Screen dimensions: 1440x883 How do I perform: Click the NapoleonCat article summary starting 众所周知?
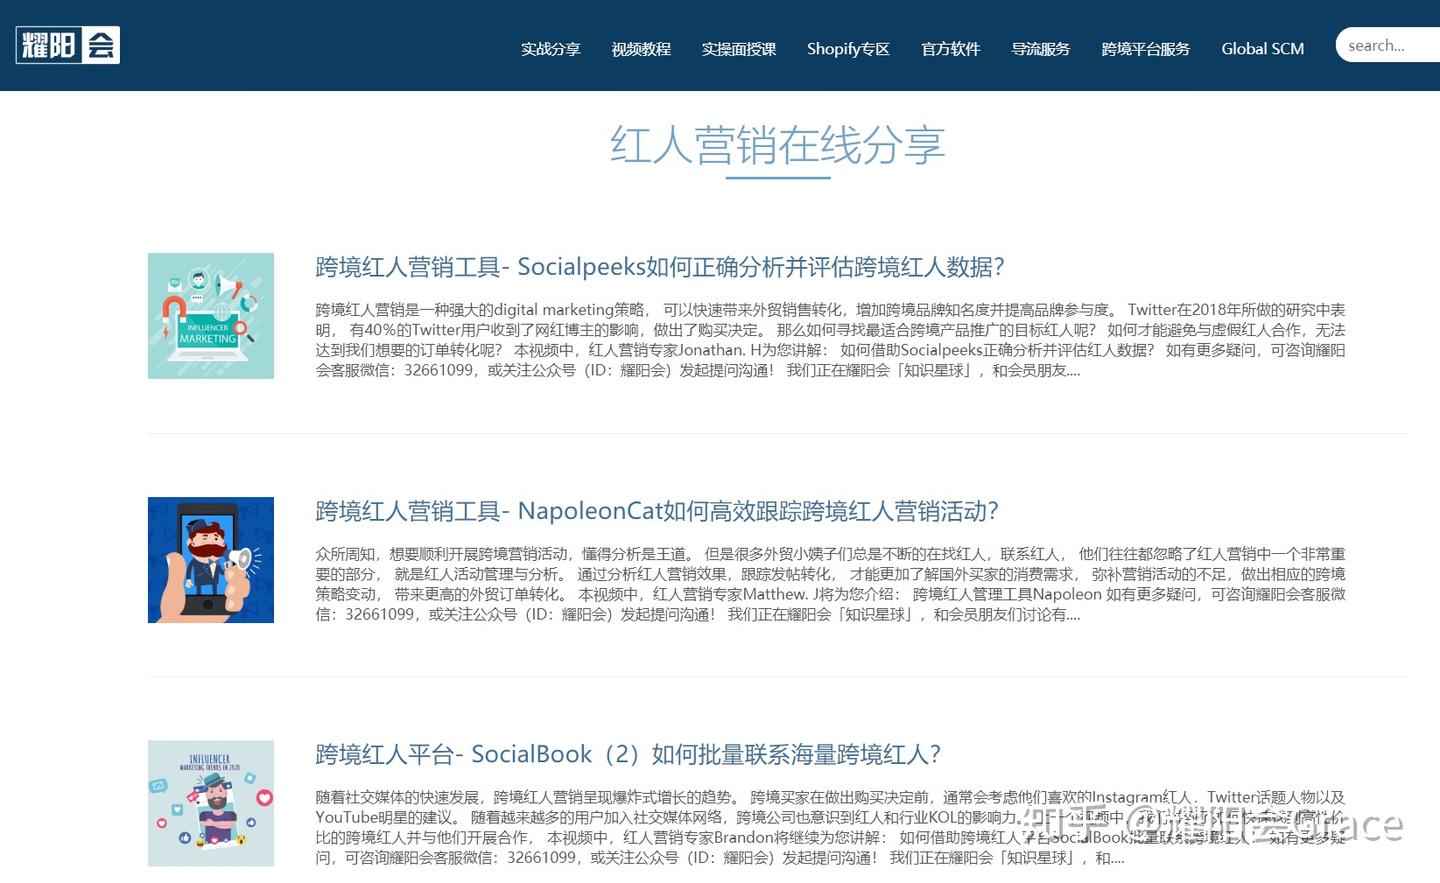point(831,584)
